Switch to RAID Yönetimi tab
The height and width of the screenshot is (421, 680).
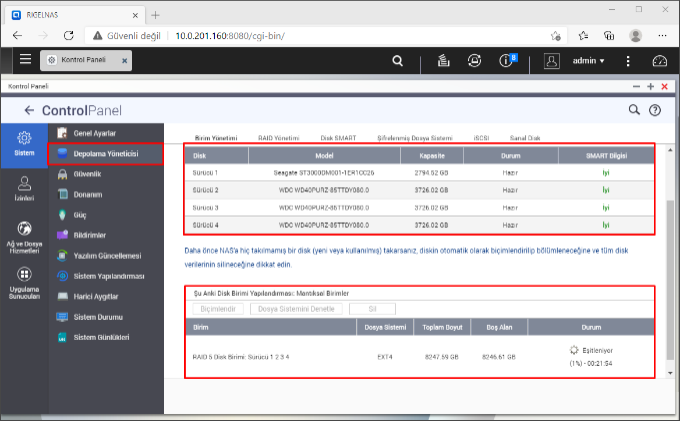pyautogui.click(x=278, y=138)
